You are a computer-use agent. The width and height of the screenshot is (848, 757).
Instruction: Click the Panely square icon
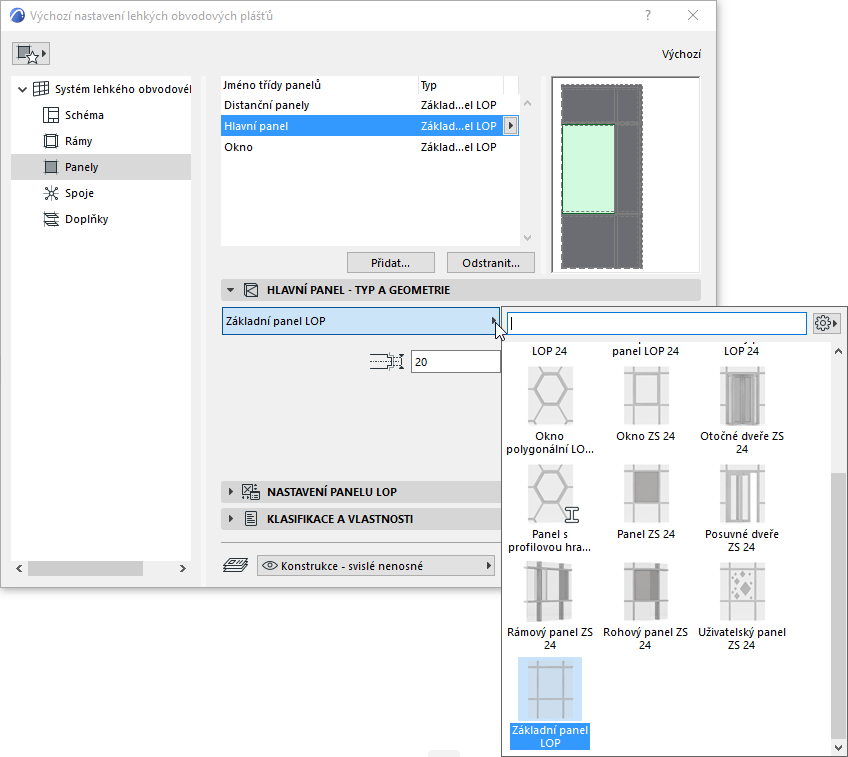(51, 167)
